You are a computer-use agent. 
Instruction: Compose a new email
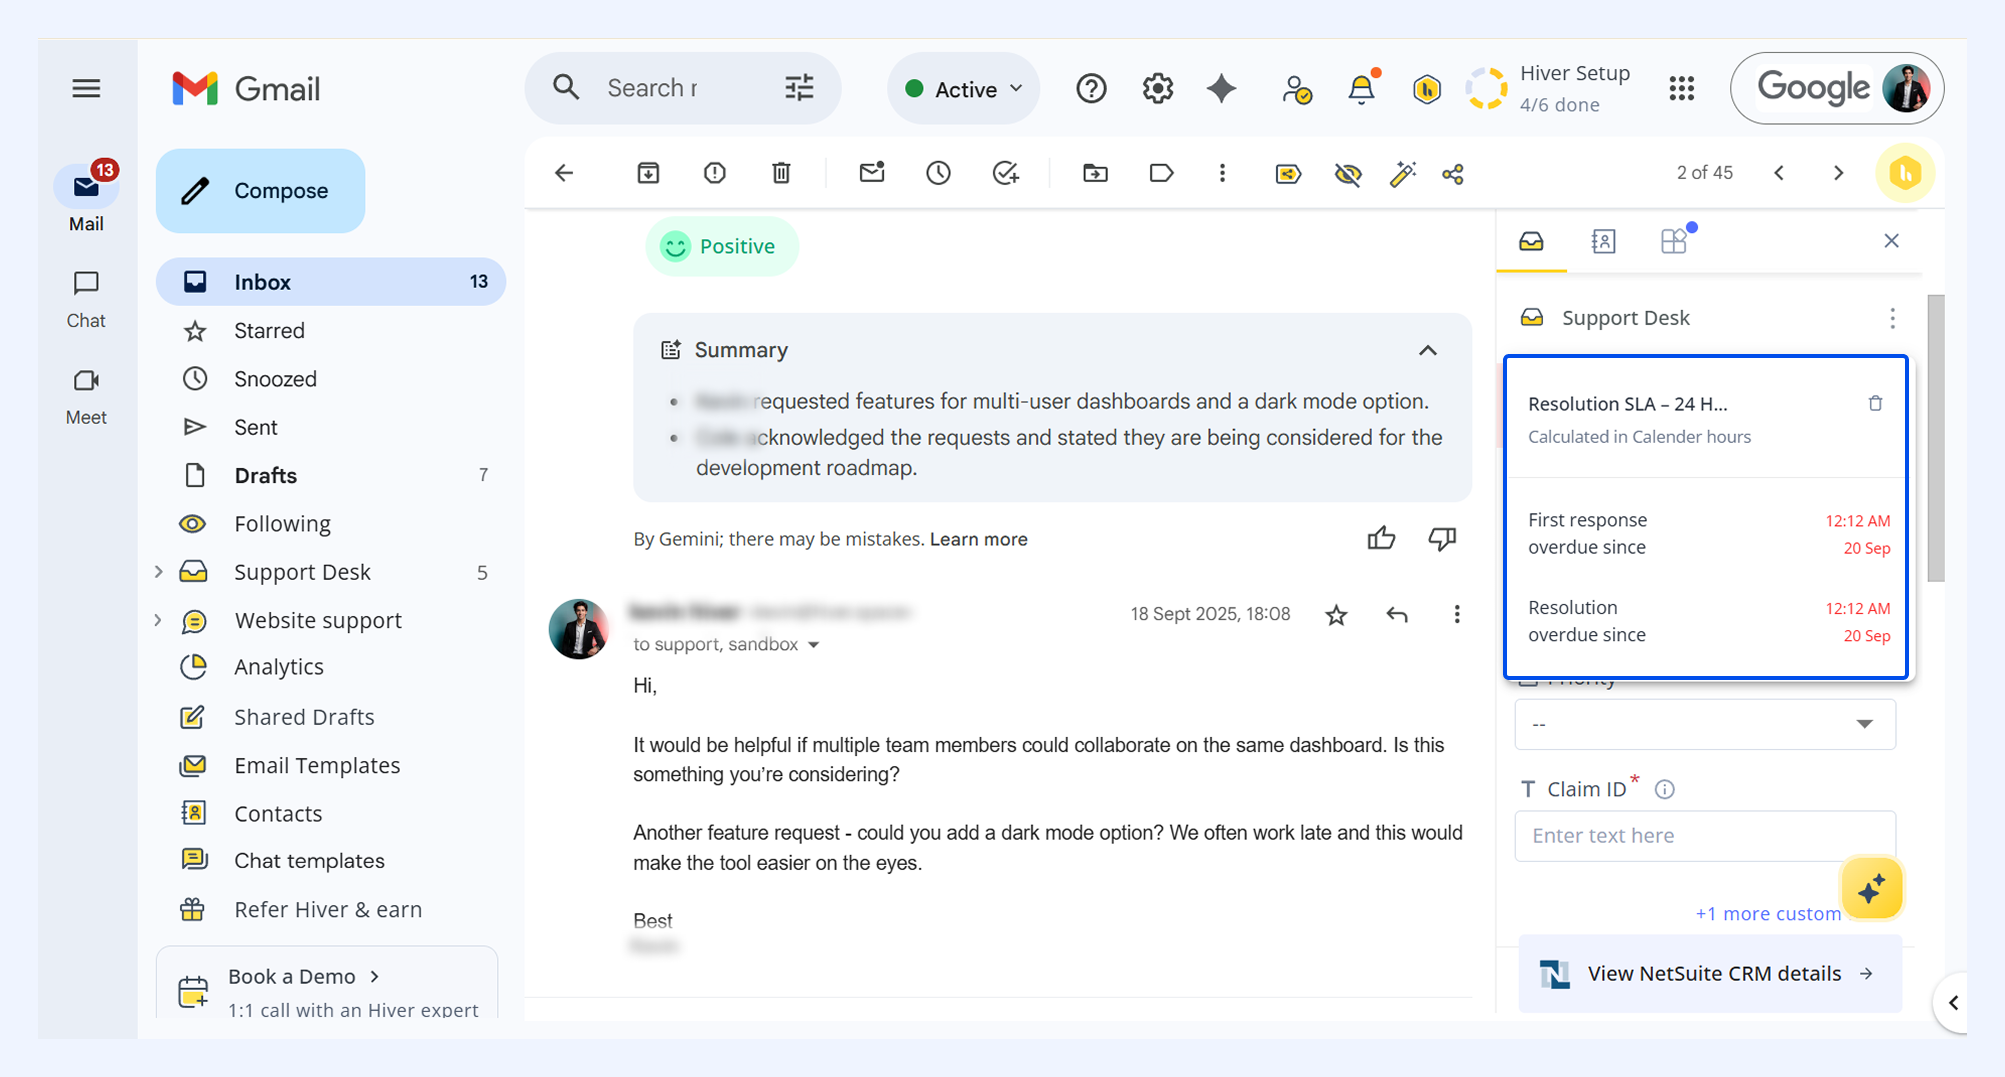pos(260,191)
